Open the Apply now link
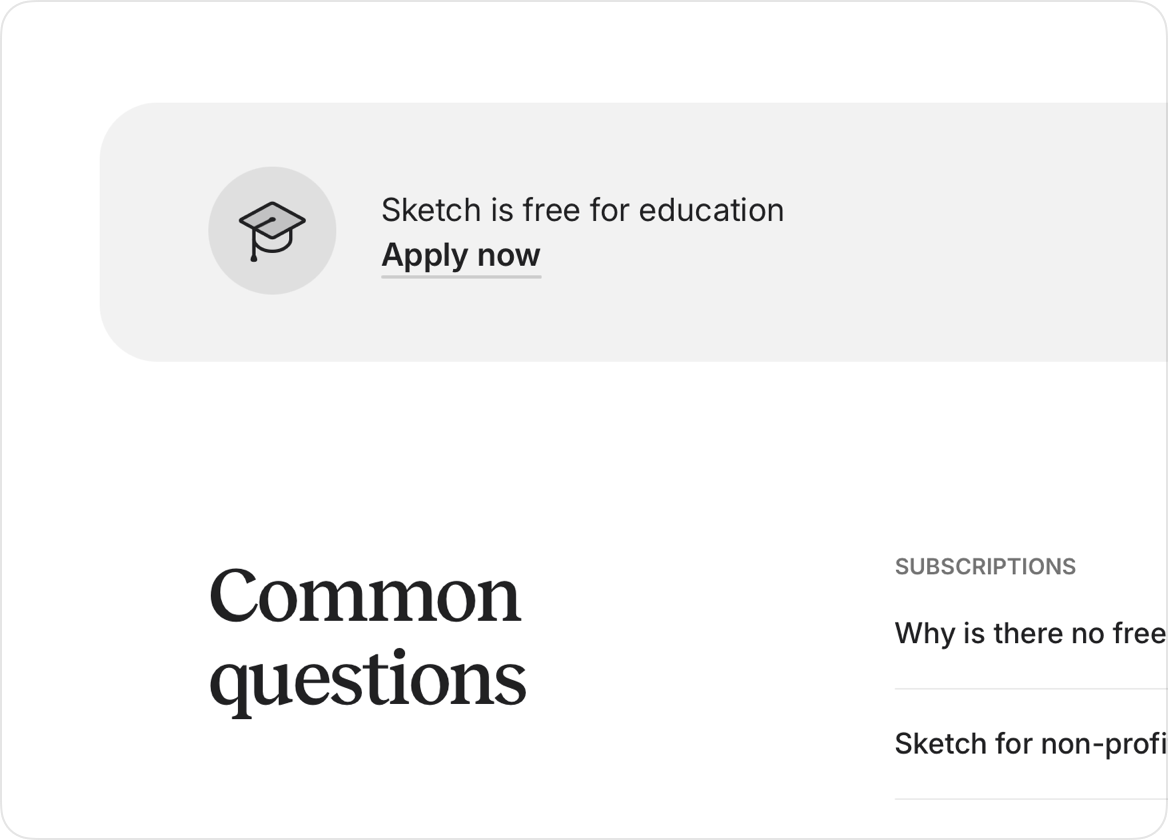The image size is (1168, 840). point(461,255)
